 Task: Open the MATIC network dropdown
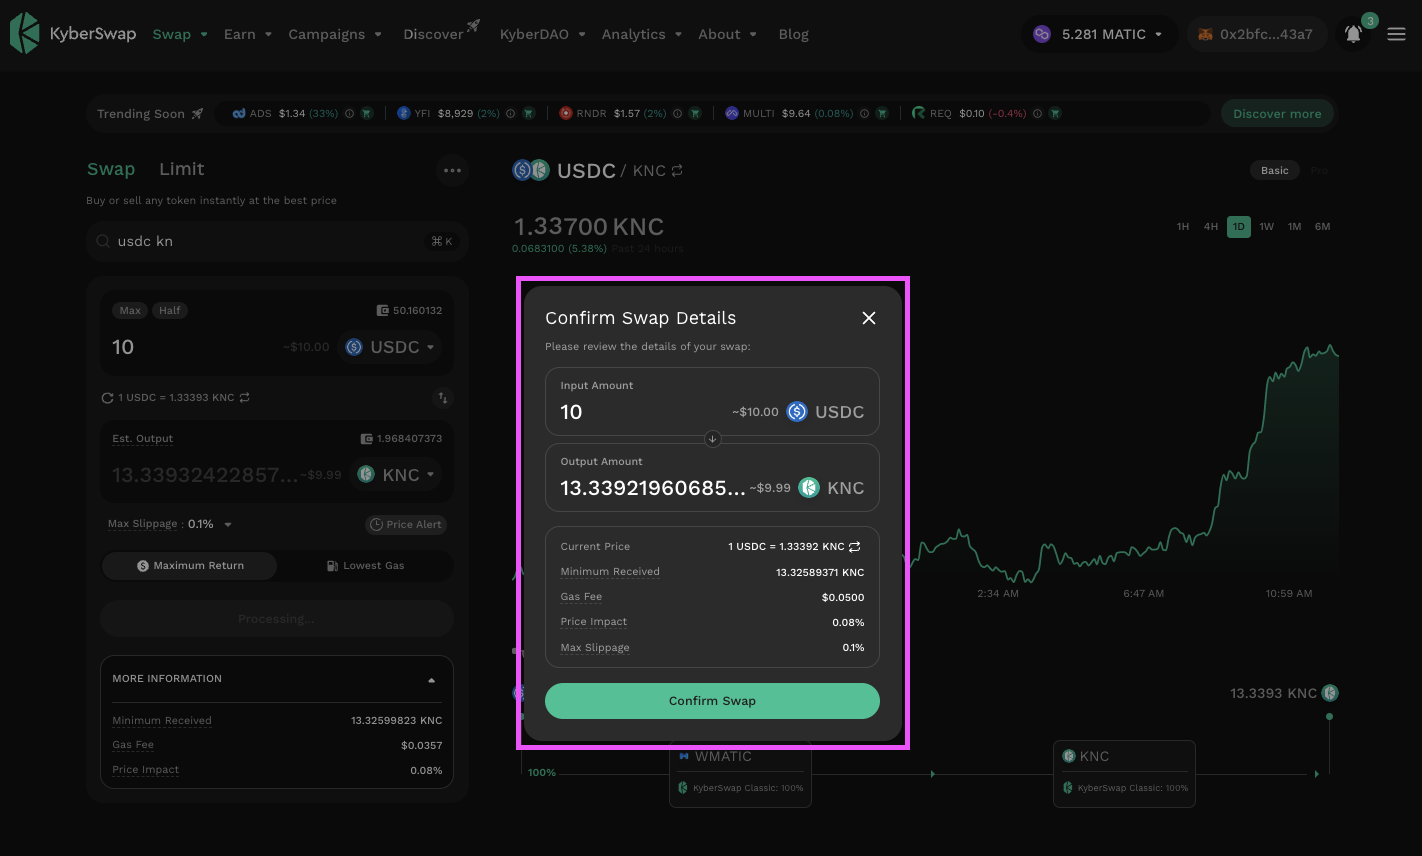click(1099, 34)
